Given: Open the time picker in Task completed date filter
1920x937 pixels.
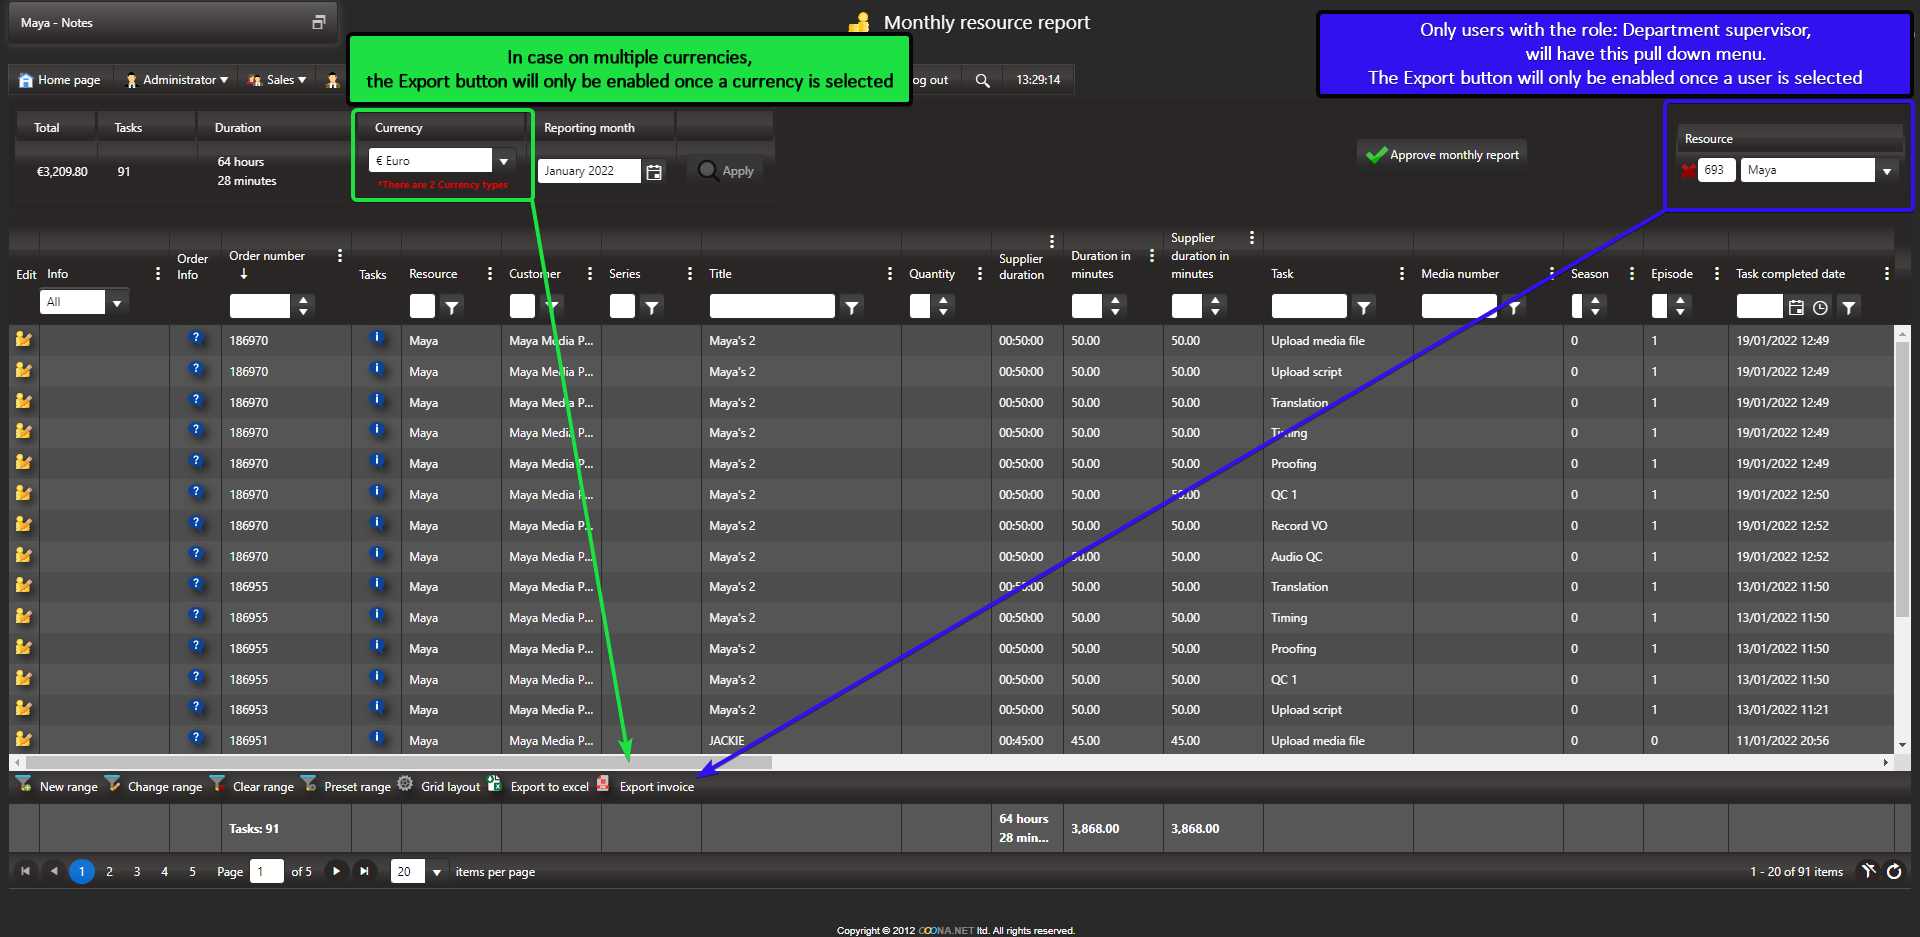Looking at the screenshot, I should click(x=1820, y=308).
